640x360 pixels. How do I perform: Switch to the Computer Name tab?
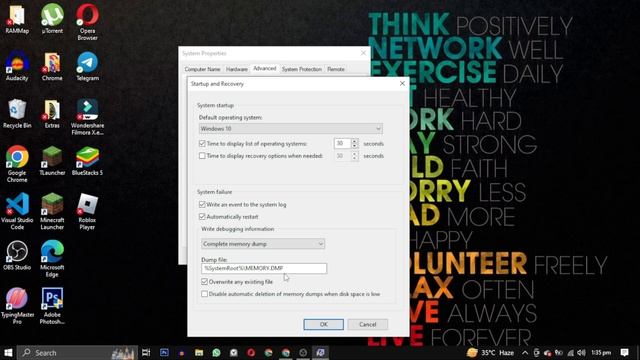(202, 69)
